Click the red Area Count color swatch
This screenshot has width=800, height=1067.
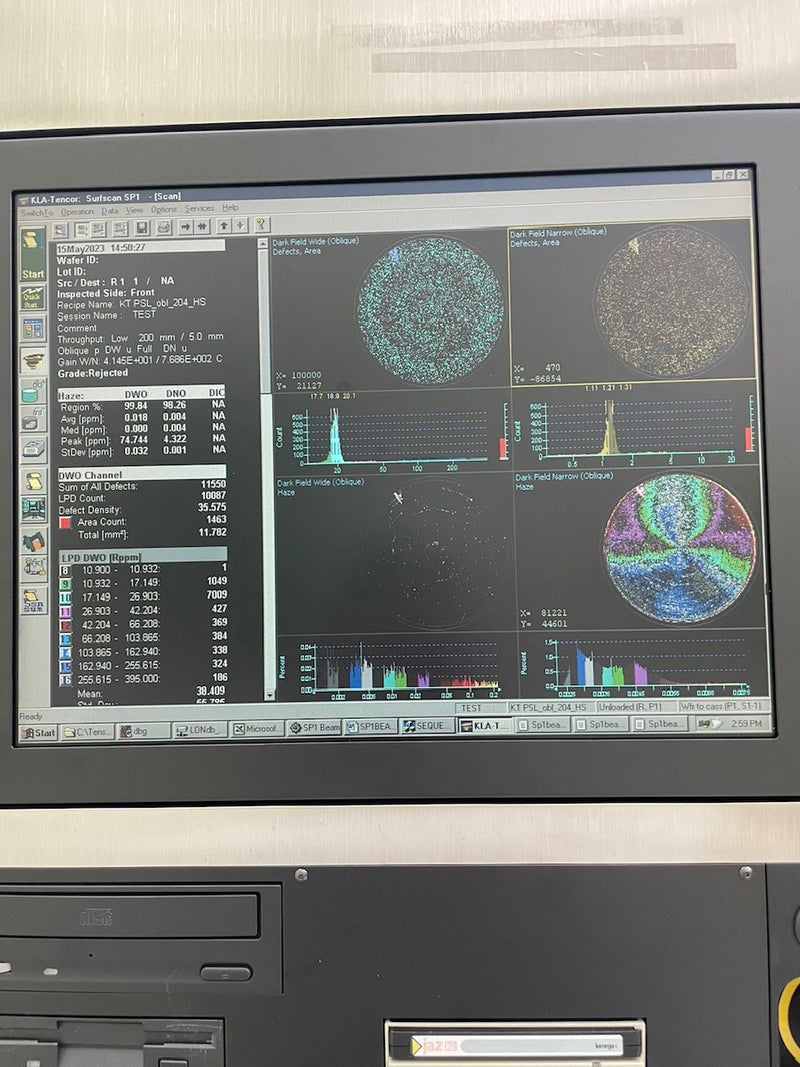pos(65,522)
